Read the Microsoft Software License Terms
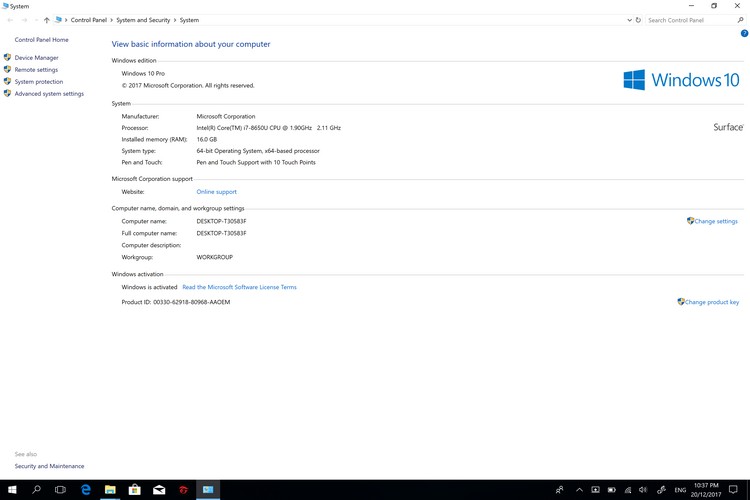 pyautogui.click(x=239, y=287)
